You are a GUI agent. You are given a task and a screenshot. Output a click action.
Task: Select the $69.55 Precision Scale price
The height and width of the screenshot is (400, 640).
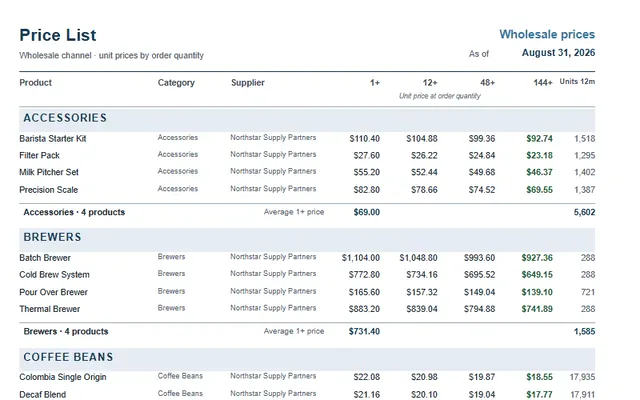tap(539, 190)
